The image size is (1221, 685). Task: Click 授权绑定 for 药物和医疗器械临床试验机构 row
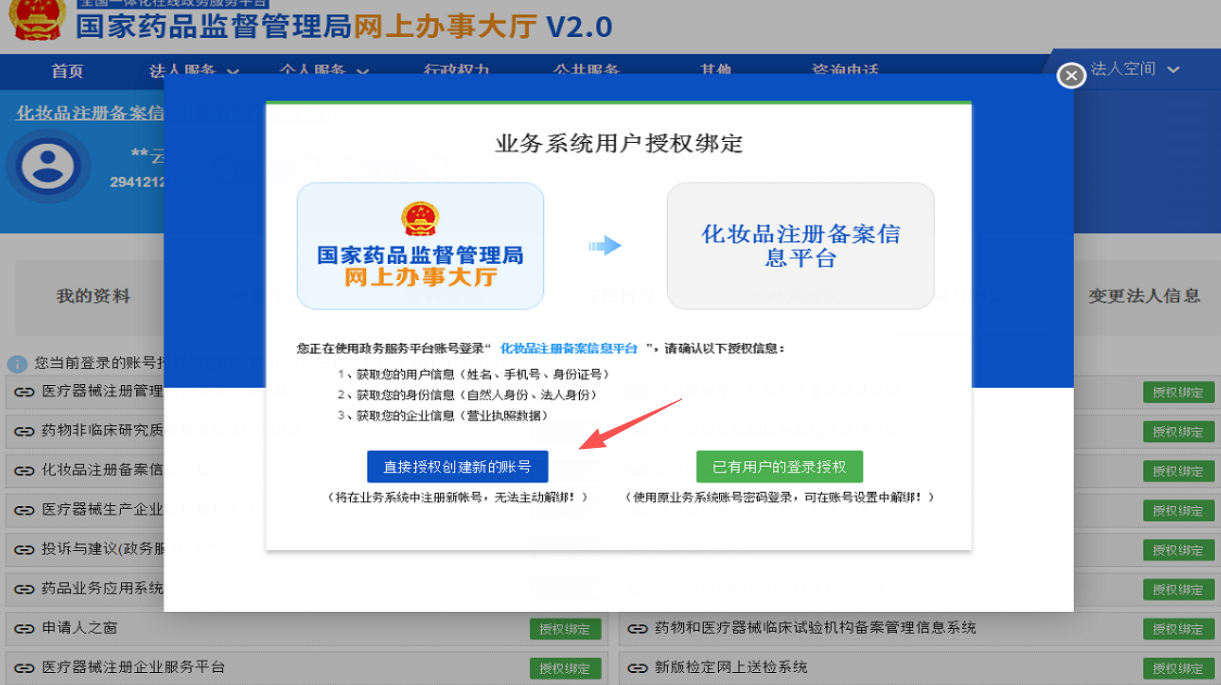pos(1179,629)
